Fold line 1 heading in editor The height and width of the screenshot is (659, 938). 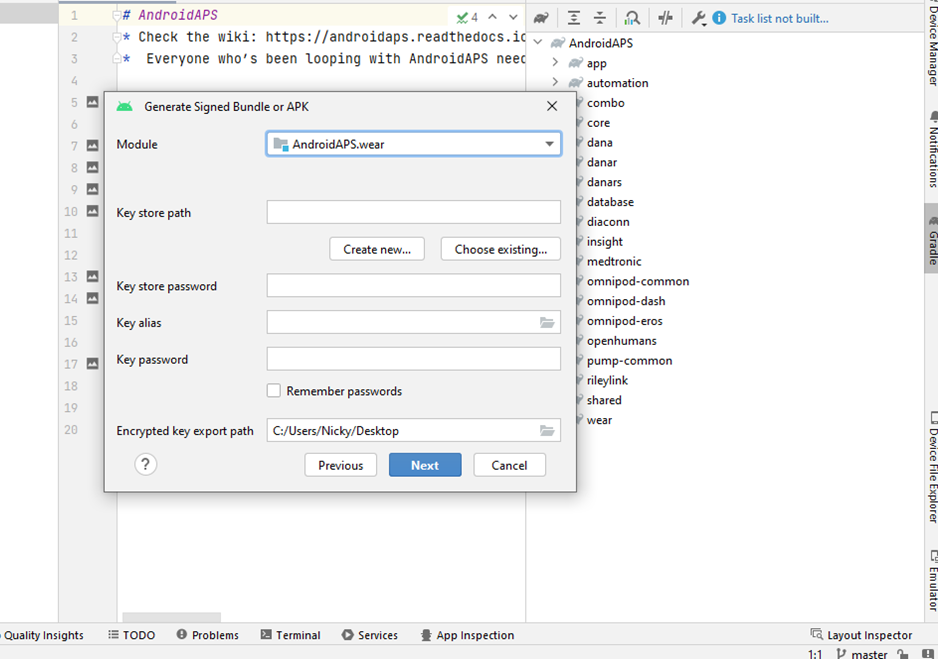coord(117,16)
